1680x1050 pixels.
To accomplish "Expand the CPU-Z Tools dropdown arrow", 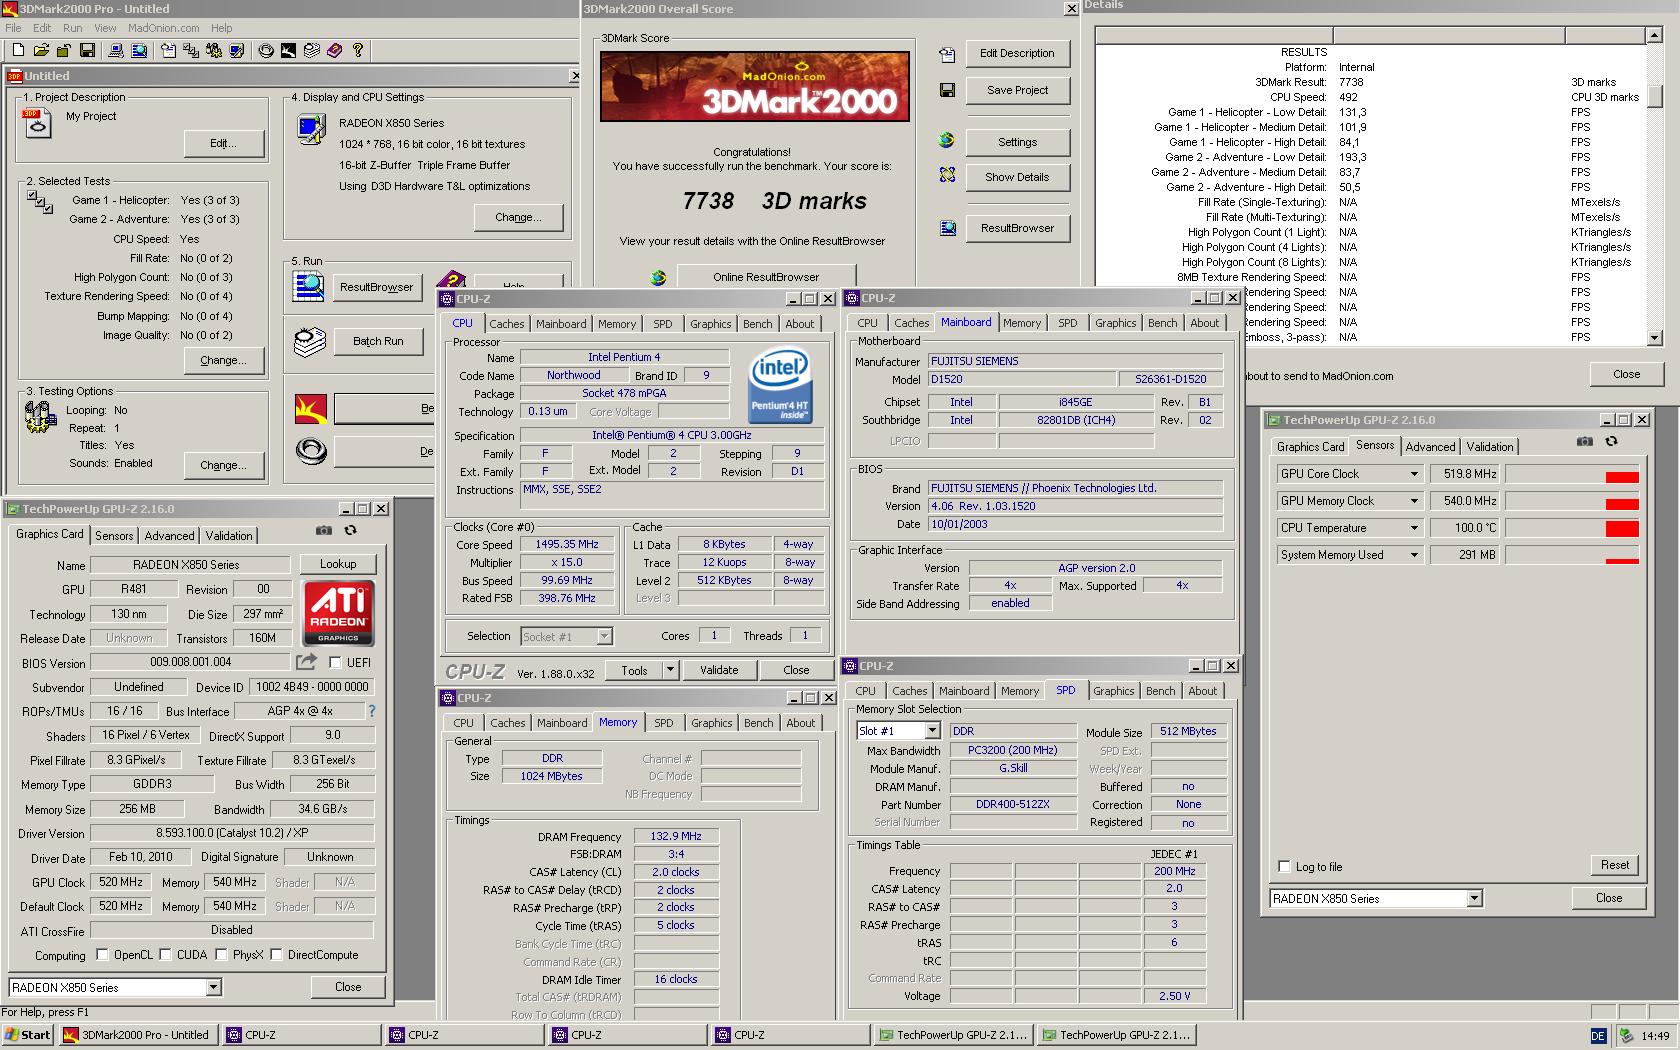I will click(670, 670).
